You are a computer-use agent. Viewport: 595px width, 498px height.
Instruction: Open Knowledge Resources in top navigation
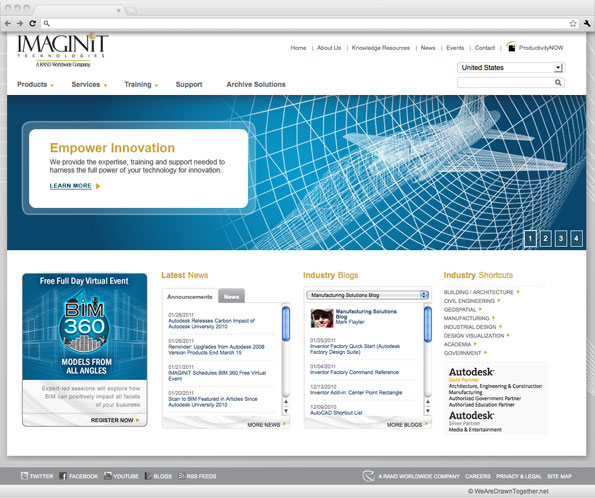coord(381,48)
